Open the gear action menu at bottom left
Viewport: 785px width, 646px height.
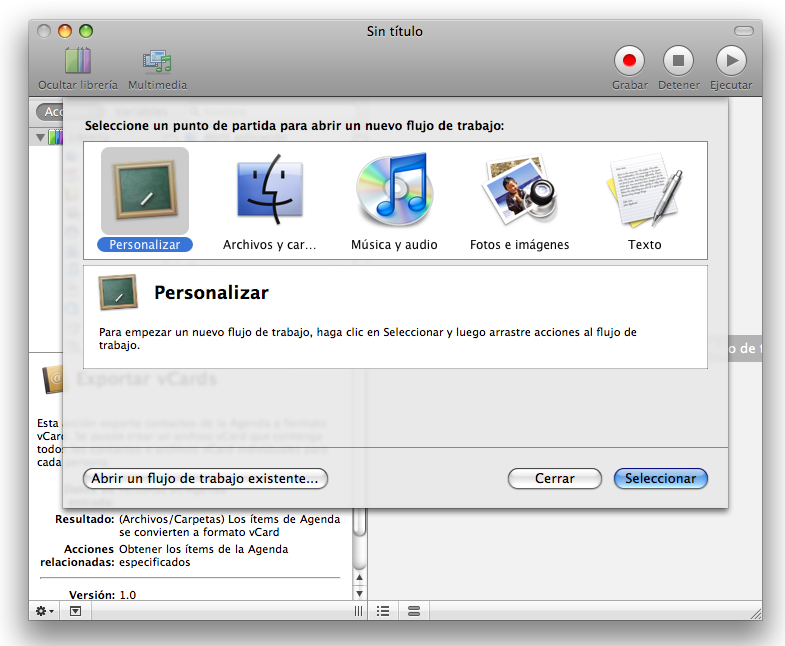click(44, 611)
